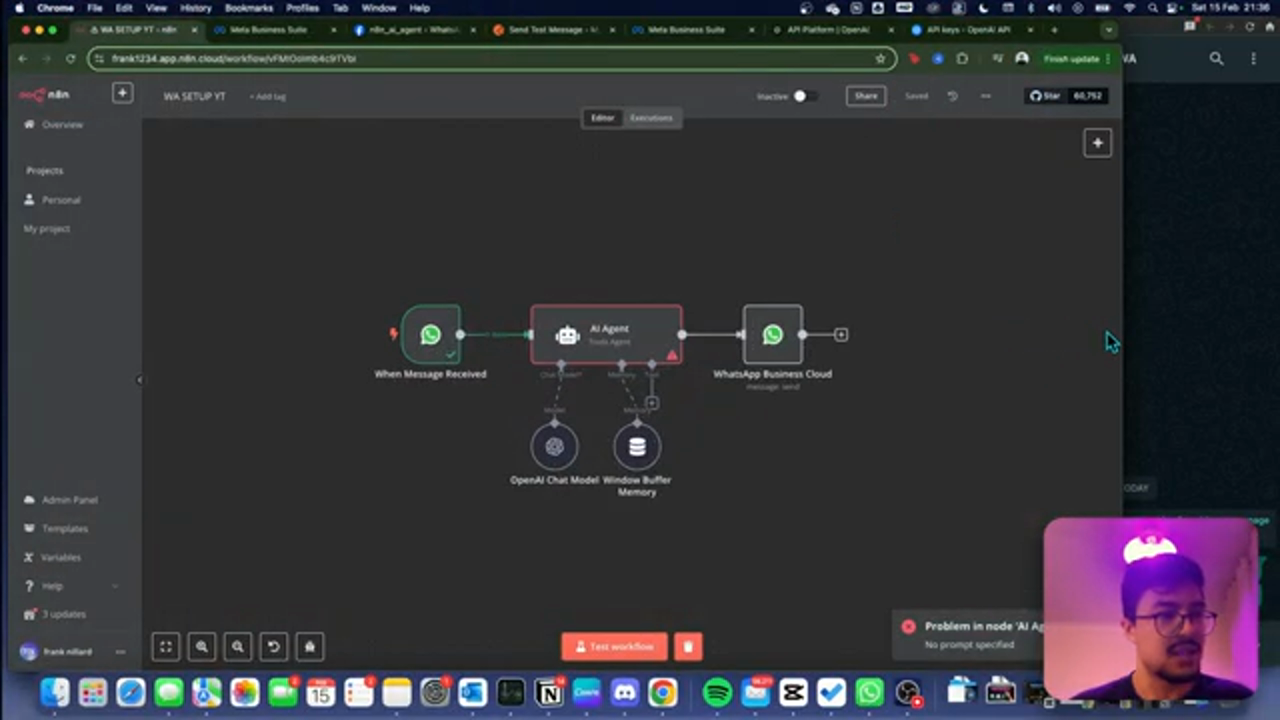Image resolution: width=1280 pixels, height=720 pixels.
Task: Open the Profiles menu in menu bar
Action: pos(303,8)
